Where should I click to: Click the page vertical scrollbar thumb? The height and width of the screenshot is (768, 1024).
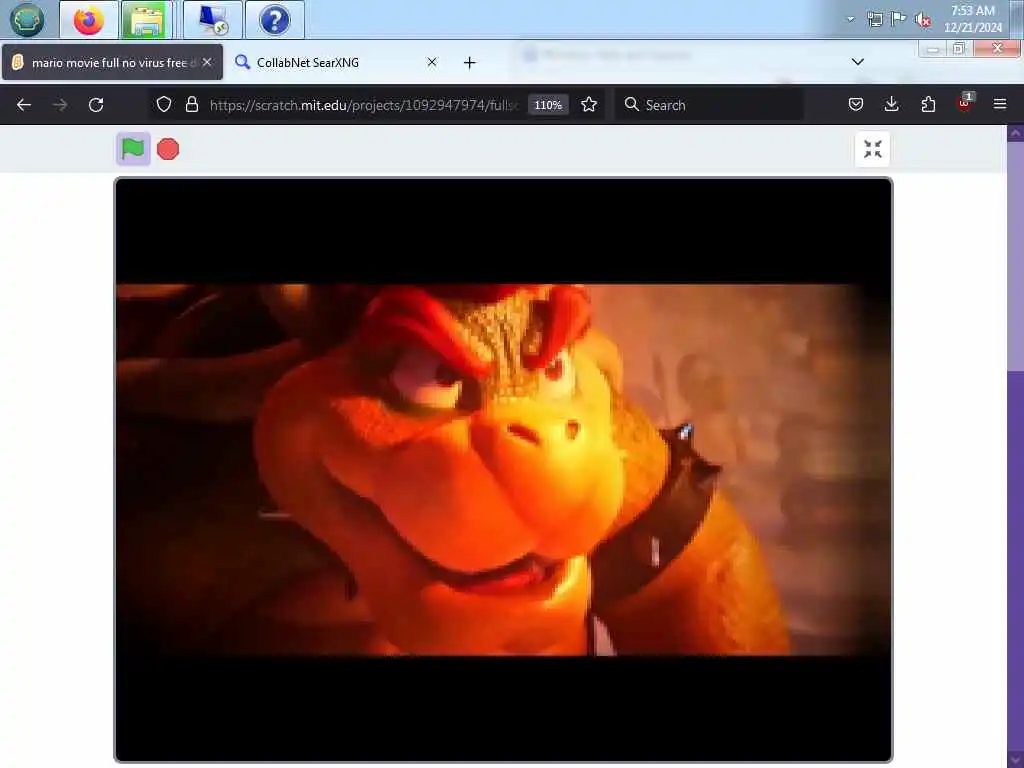(x=1015, y=255)
